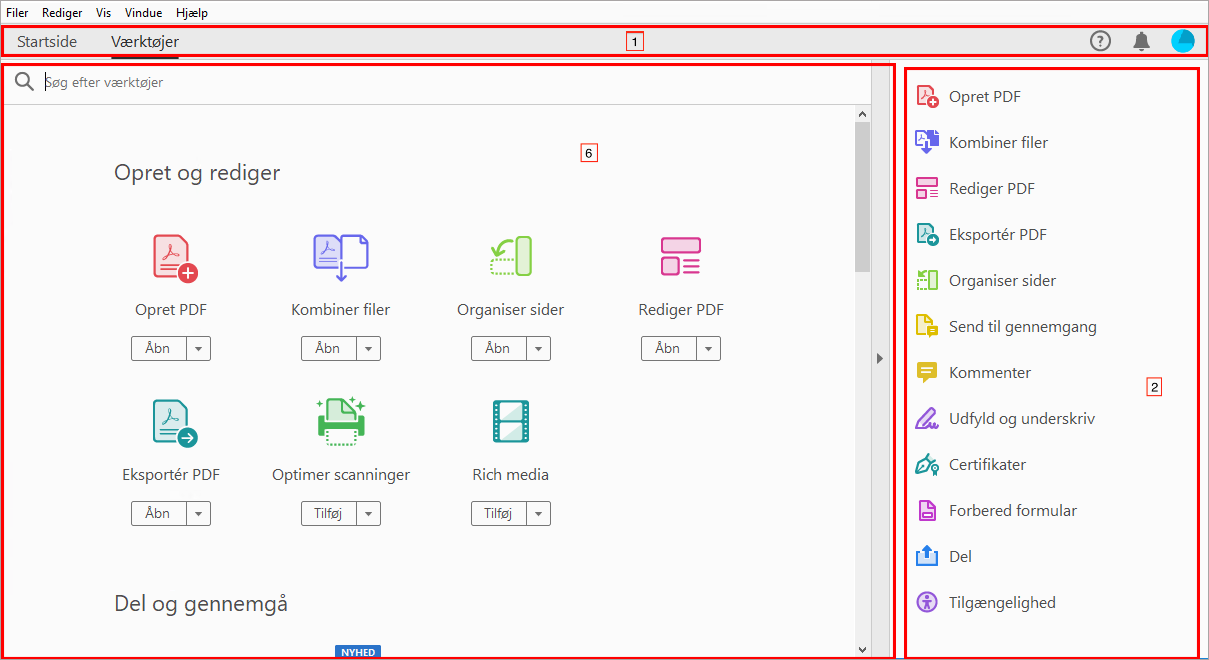The height and width of the screenshot is (660, 1209).
Task: Select the Organiser sider icon in main area
Action: point(511,256)
